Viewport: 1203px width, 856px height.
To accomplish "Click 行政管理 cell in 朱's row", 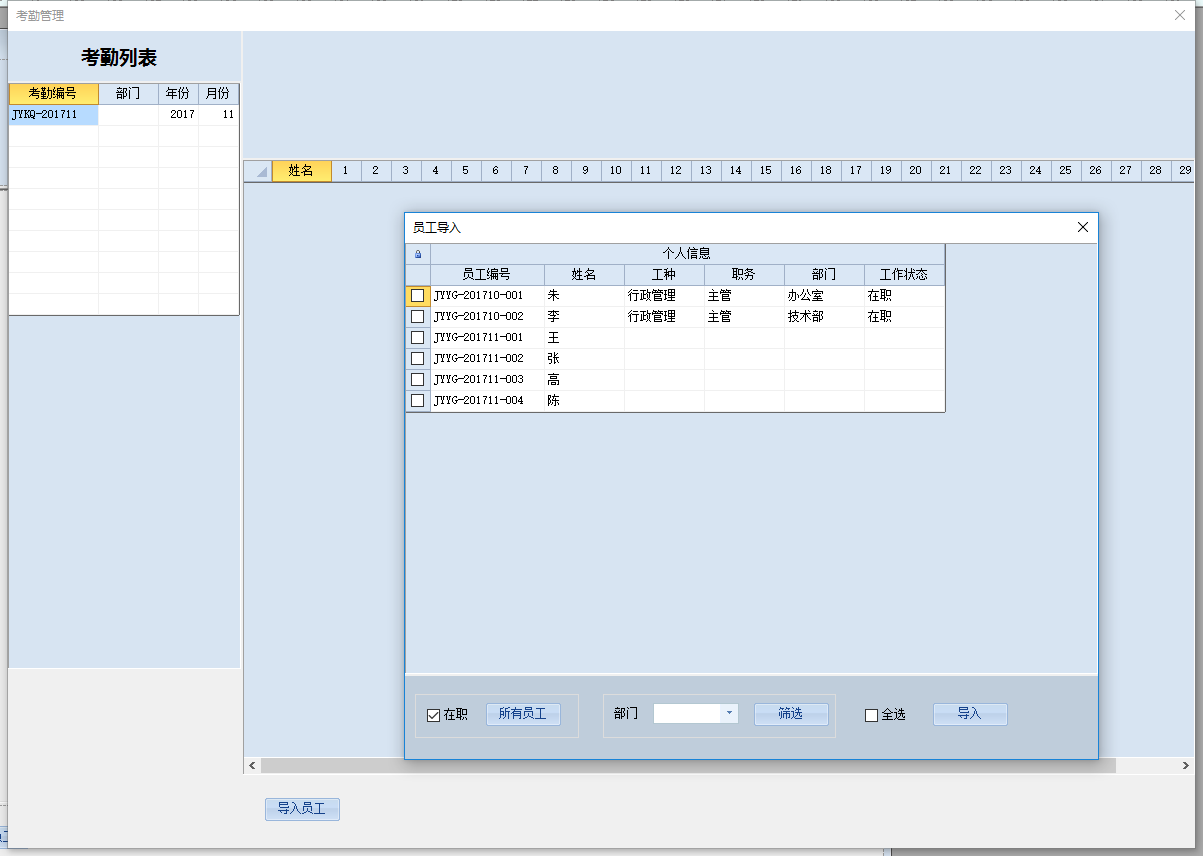I will pos(664,296).
